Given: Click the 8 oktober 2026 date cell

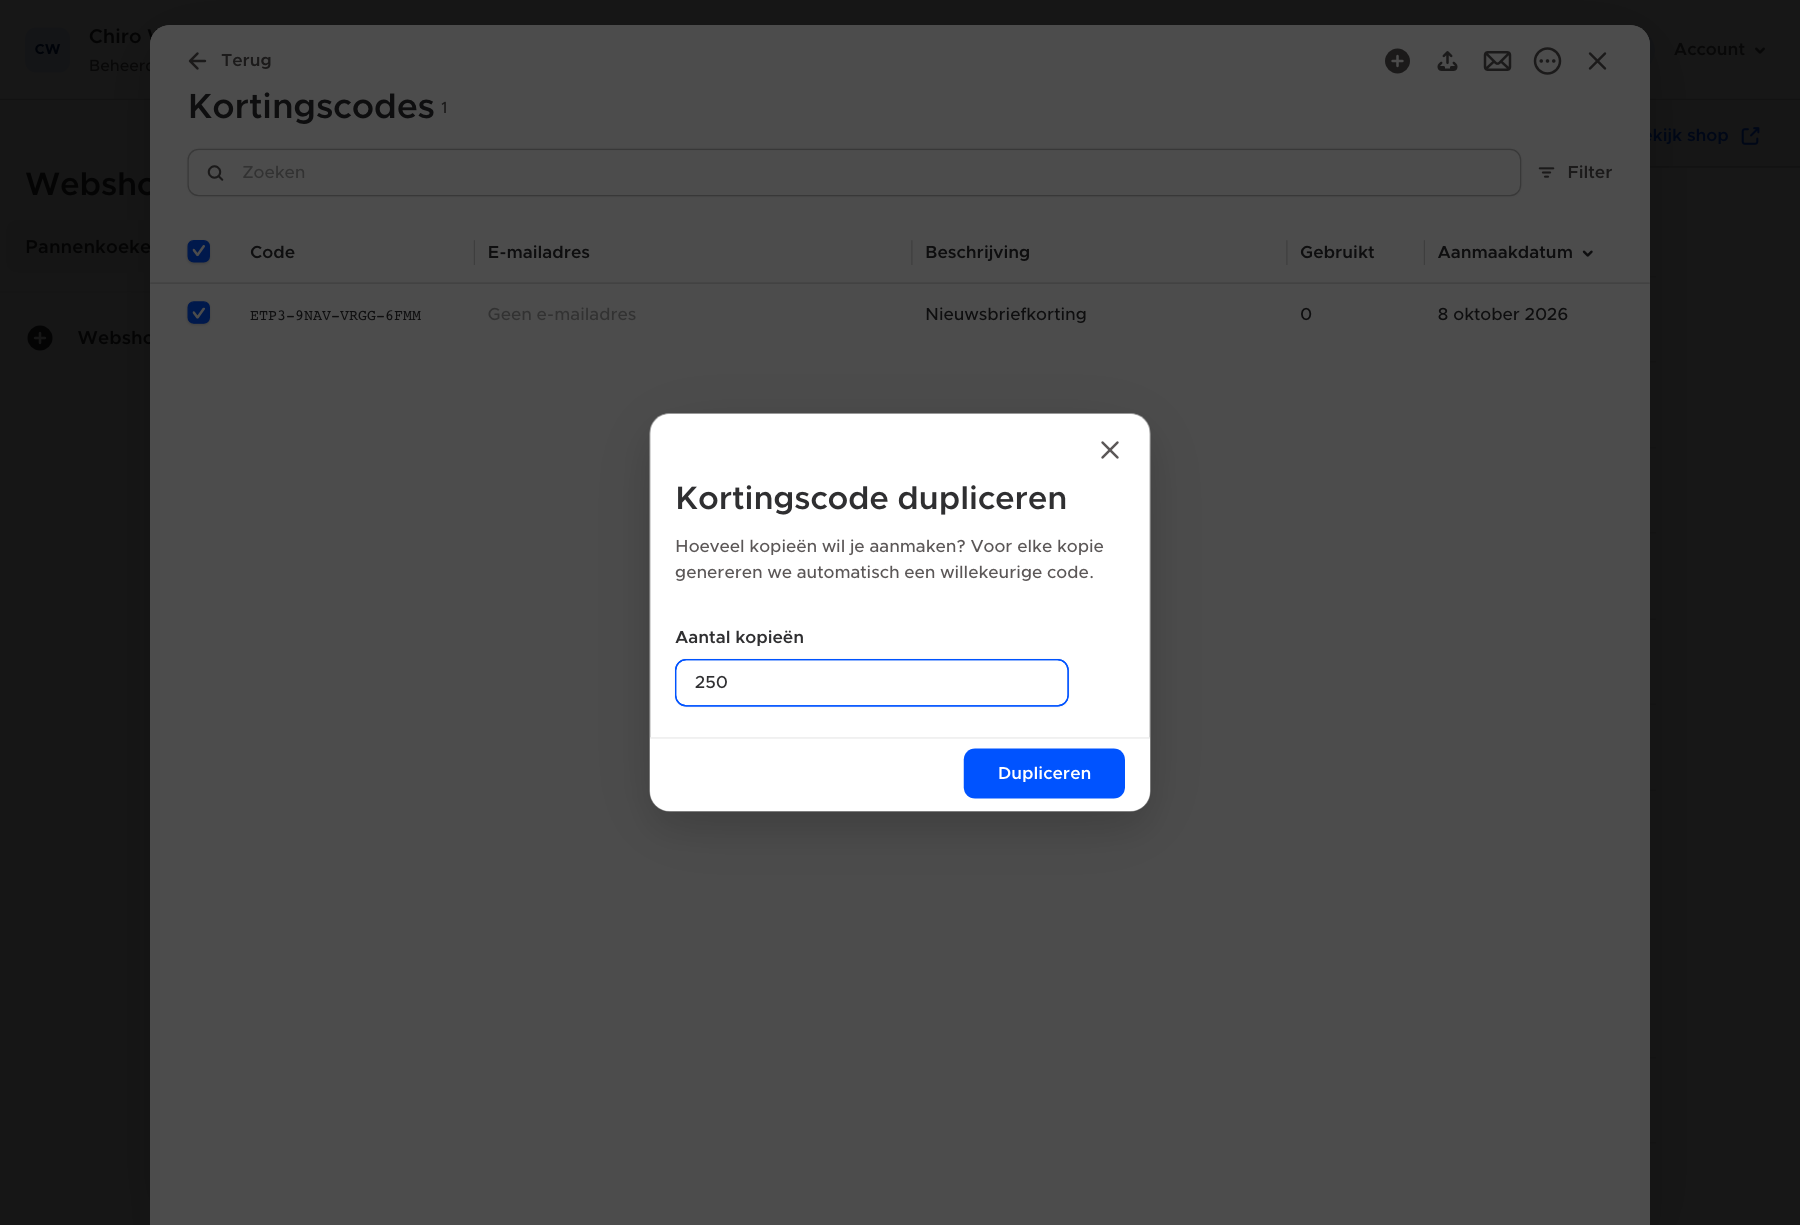Looking at the screenshot, I should 1502,314.
